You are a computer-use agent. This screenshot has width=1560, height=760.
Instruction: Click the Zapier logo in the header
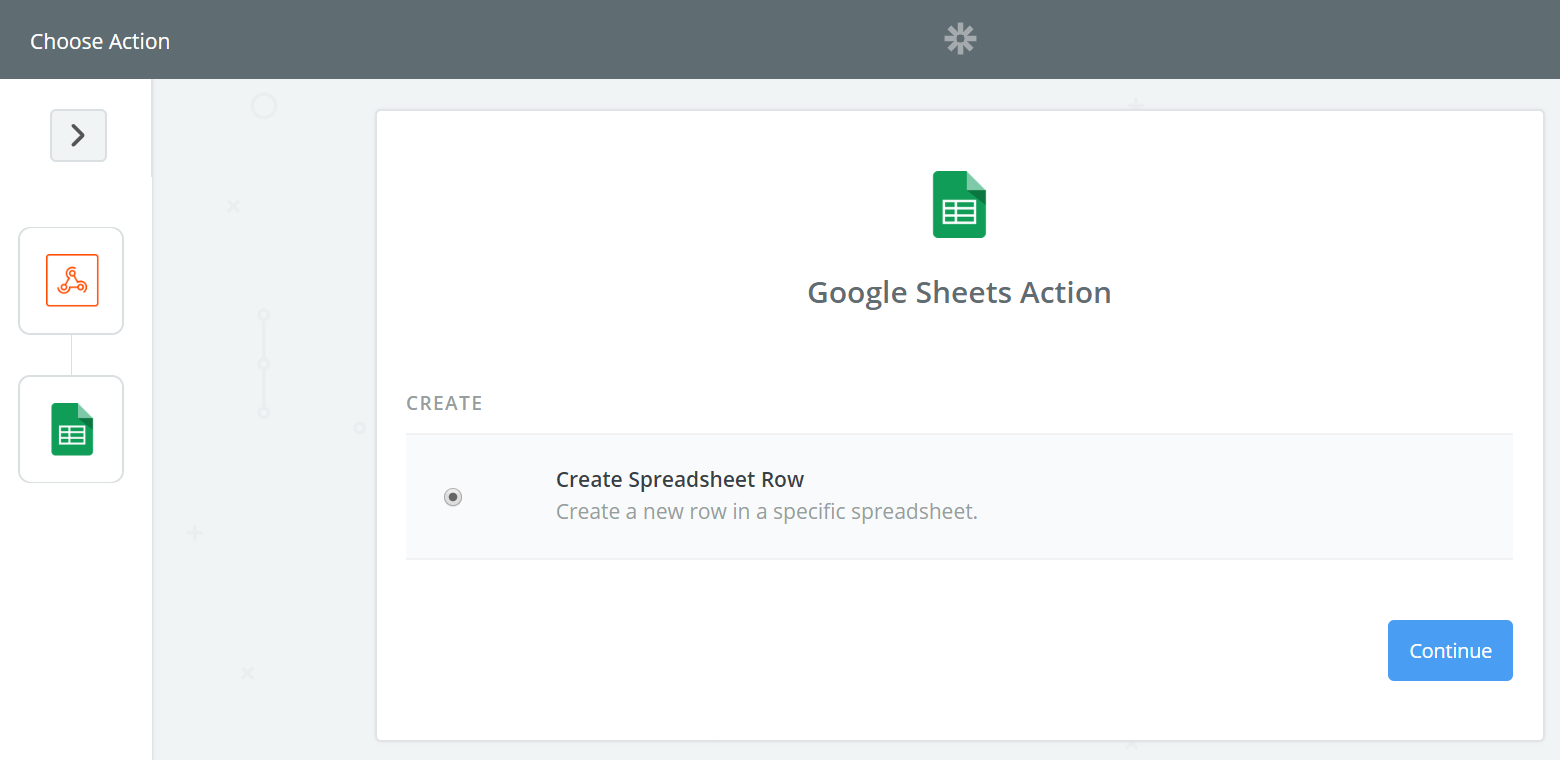pyautogui.click(x=960, y=39)
